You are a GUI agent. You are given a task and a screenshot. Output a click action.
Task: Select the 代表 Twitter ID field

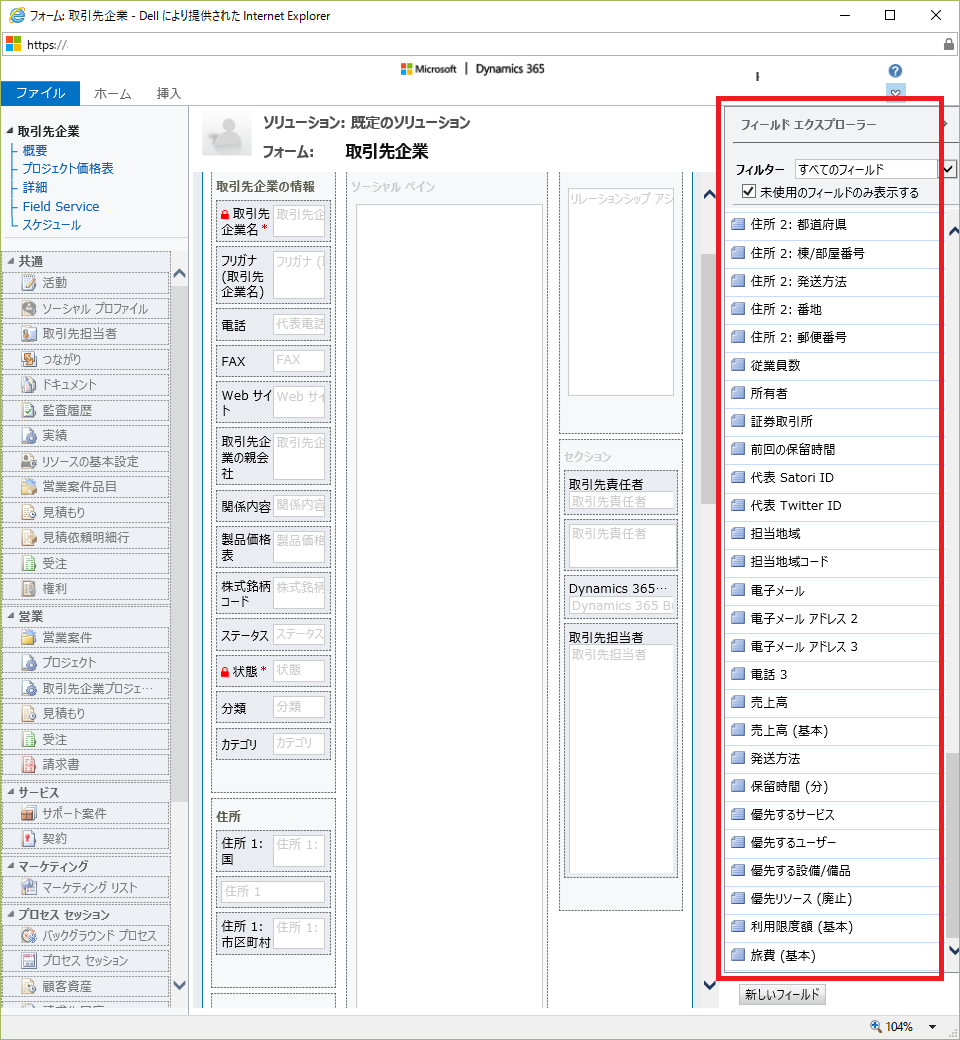pyautogui.click(x=833, y=505)
